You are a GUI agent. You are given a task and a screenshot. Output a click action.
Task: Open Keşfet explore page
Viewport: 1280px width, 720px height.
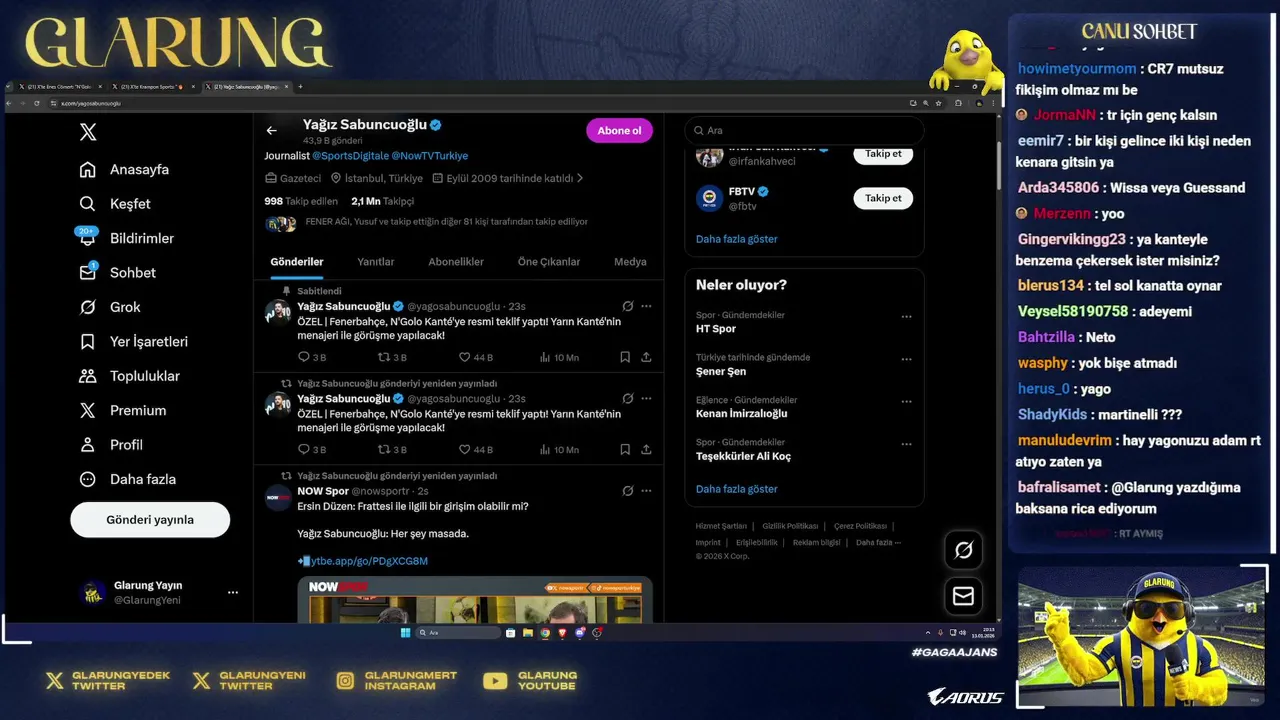pyautogui.click(x=115, y=204)
